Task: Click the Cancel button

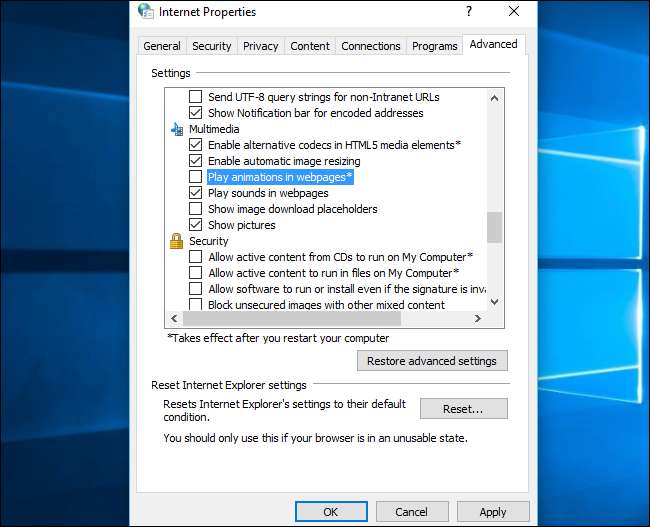Action: point(412,512)
